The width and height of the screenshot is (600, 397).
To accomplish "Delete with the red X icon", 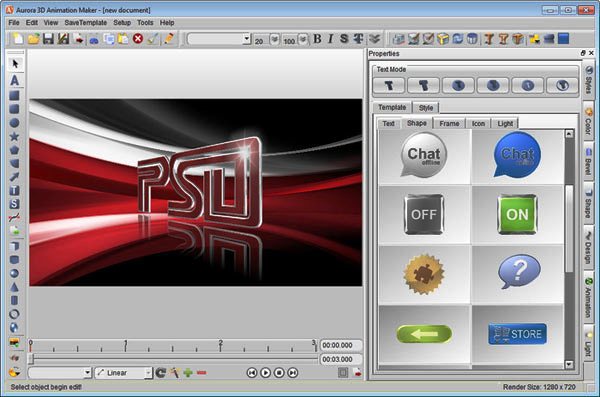I will tap(138, 39).
